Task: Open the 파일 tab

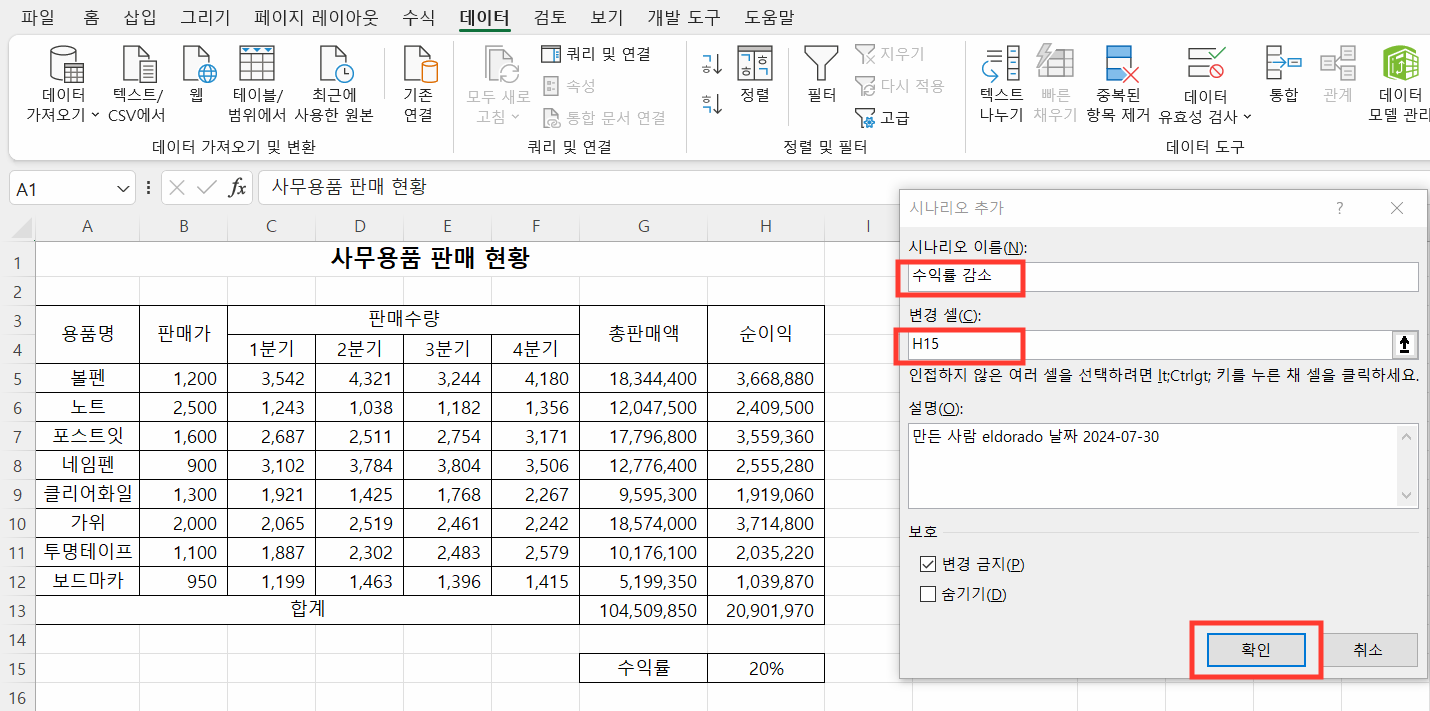Action: coord(38,17)
